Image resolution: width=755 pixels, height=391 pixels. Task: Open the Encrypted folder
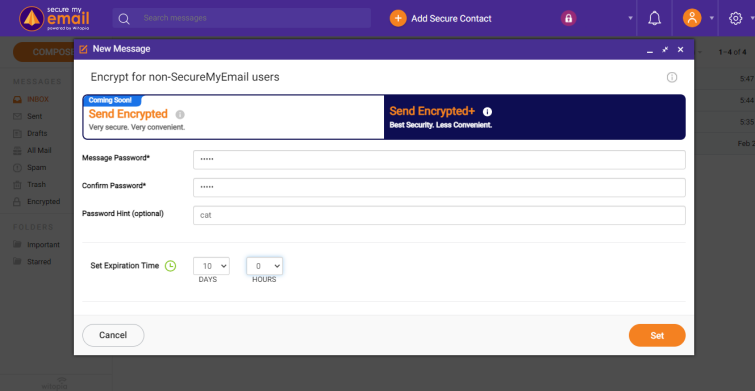43,202
